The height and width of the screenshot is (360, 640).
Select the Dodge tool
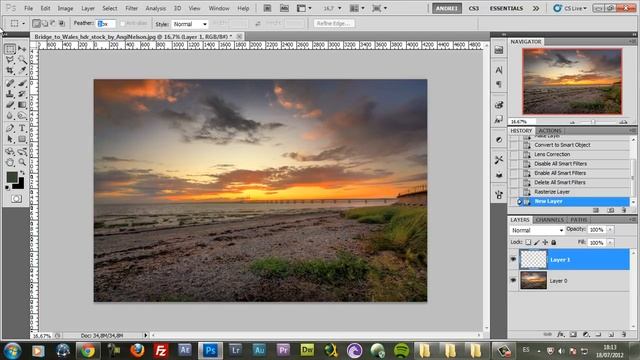pos(22,116)
